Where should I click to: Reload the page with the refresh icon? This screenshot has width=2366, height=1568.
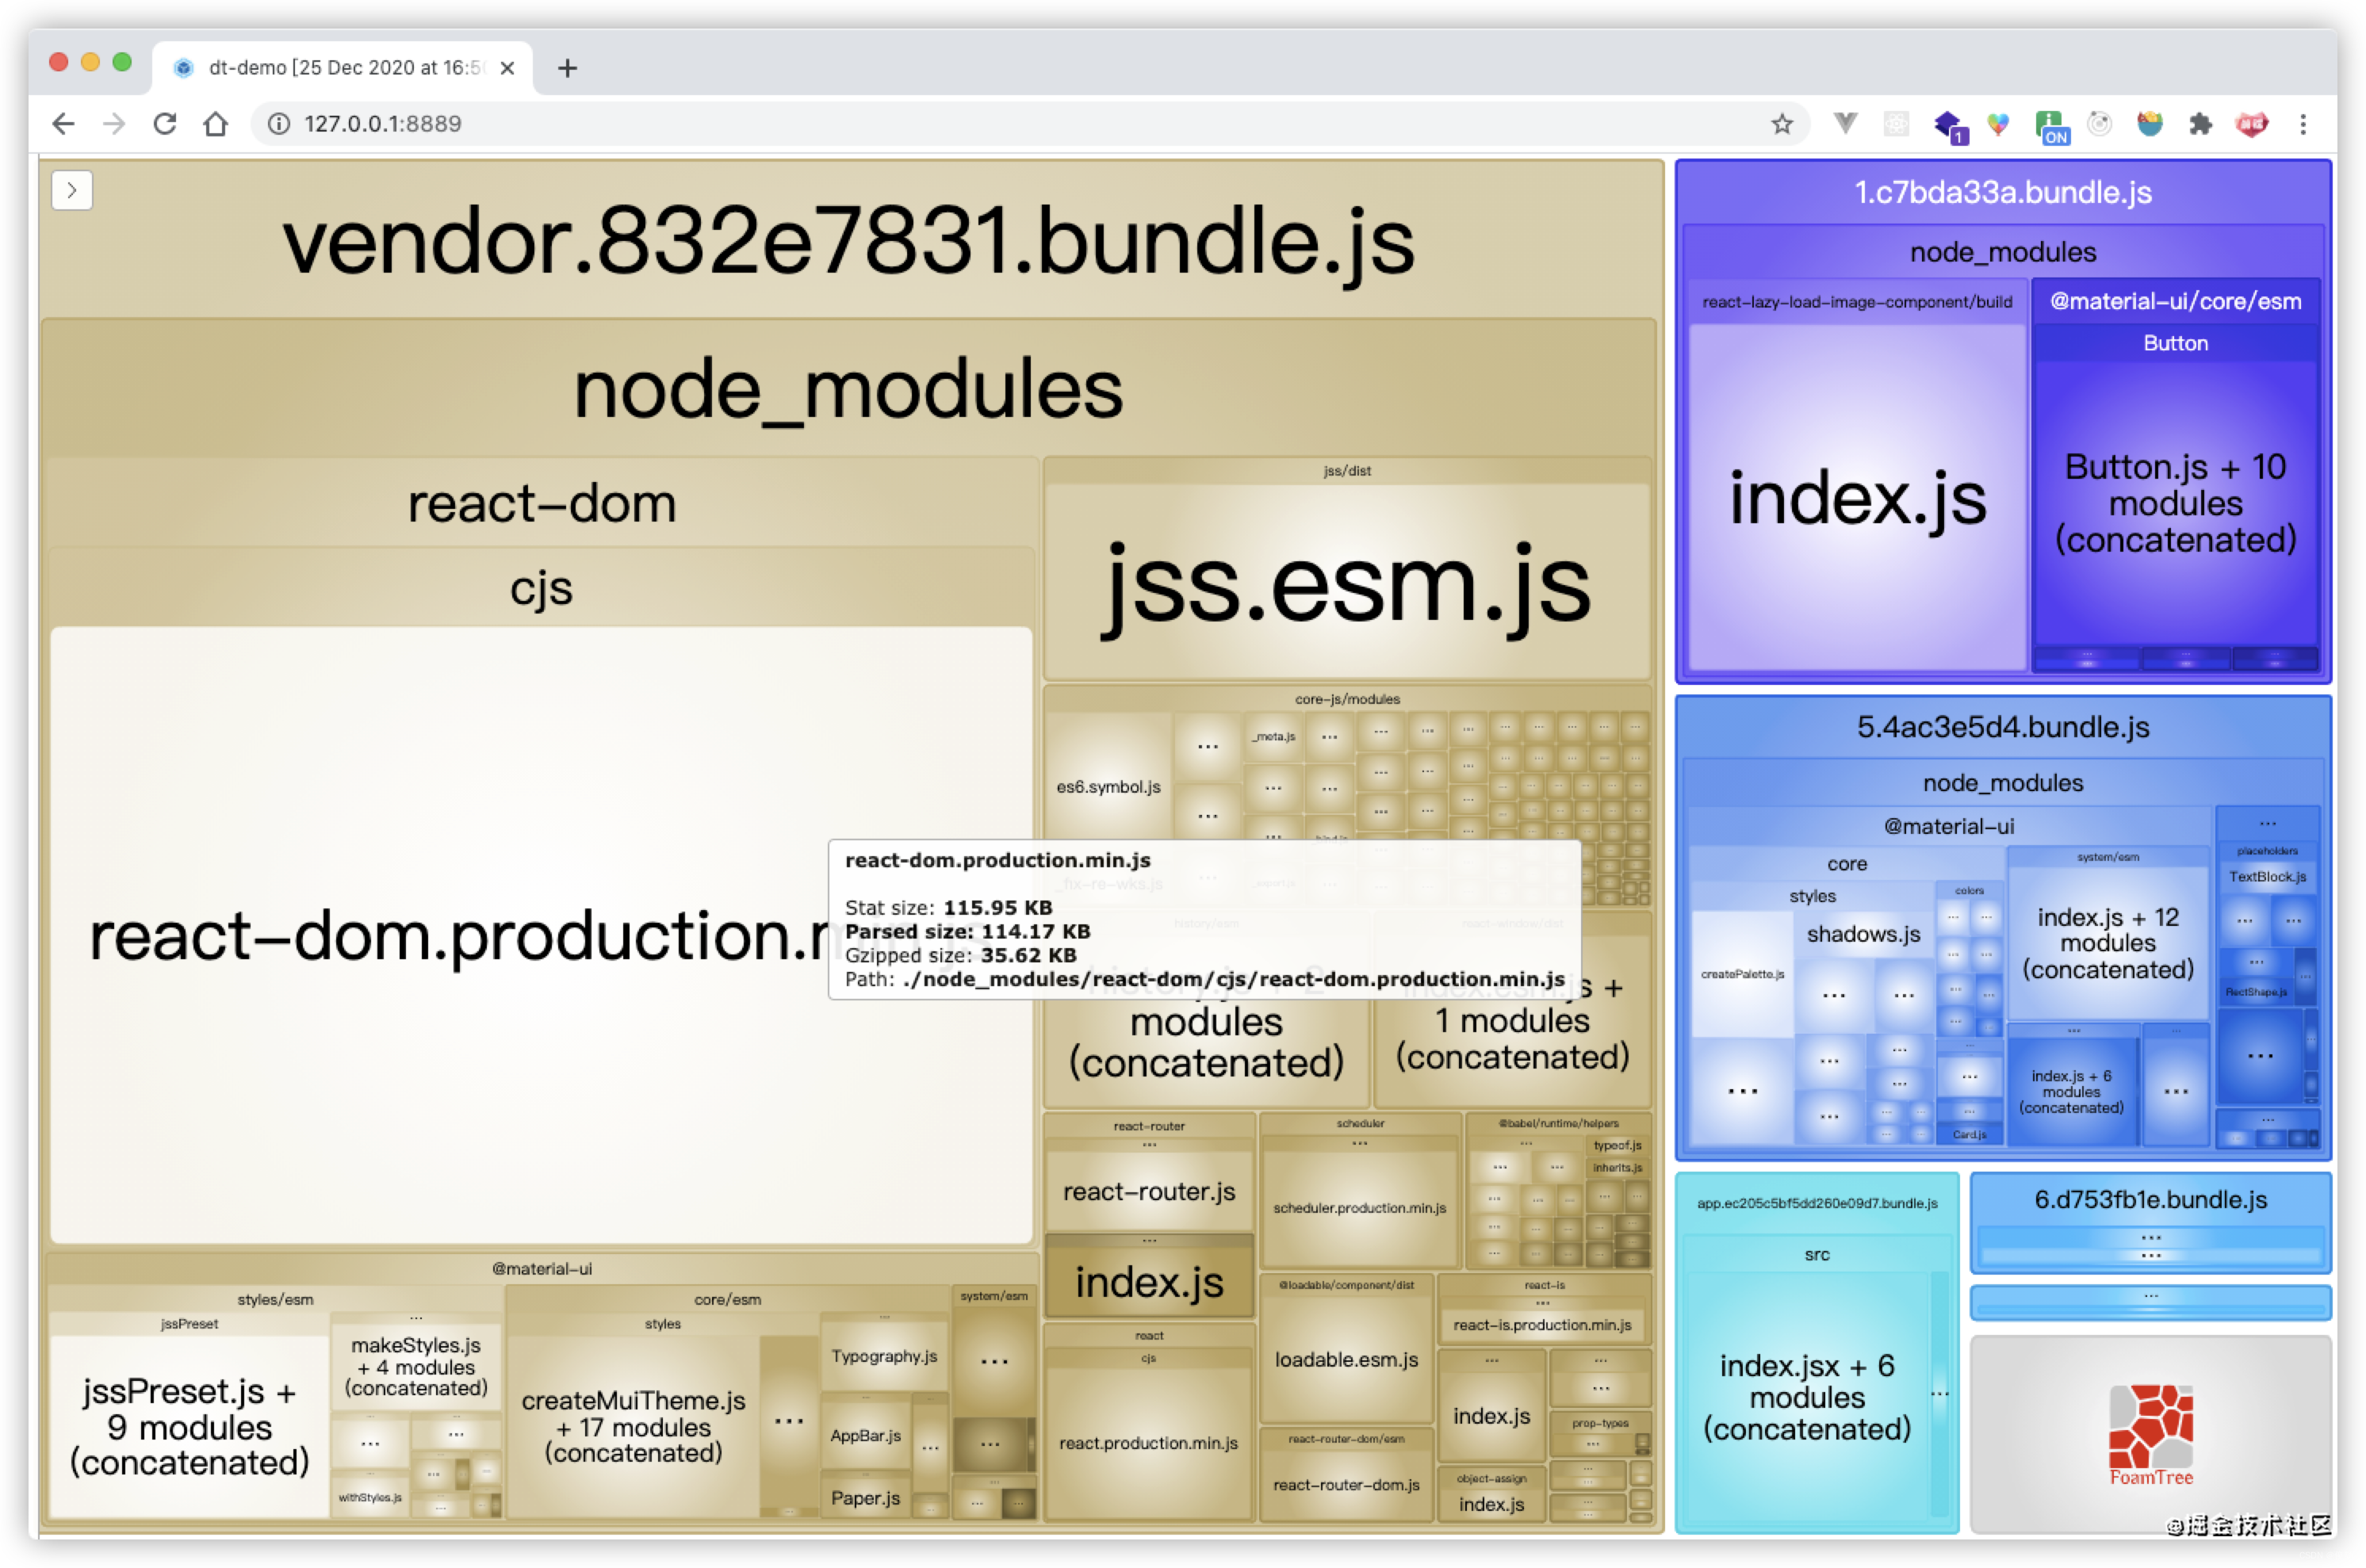click(165, 124)
